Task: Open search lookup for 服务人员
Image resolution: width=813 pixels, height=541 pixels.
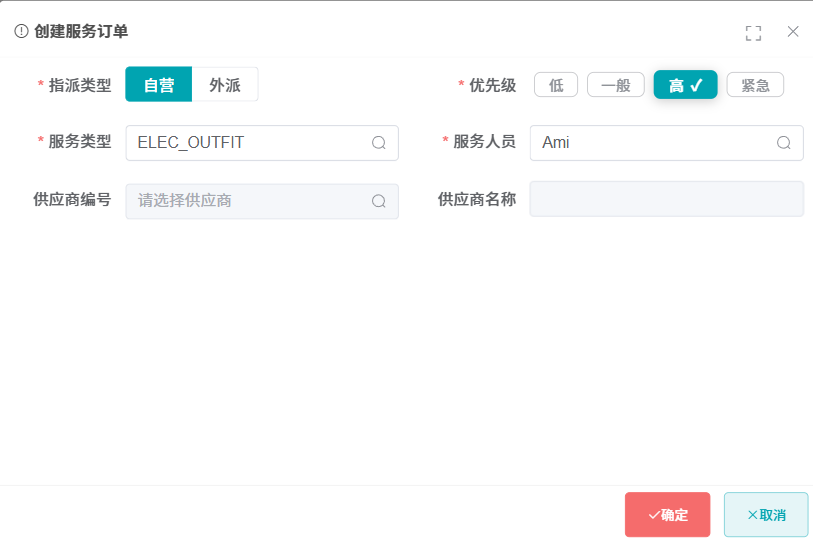Action: click(x=784, y=143)
